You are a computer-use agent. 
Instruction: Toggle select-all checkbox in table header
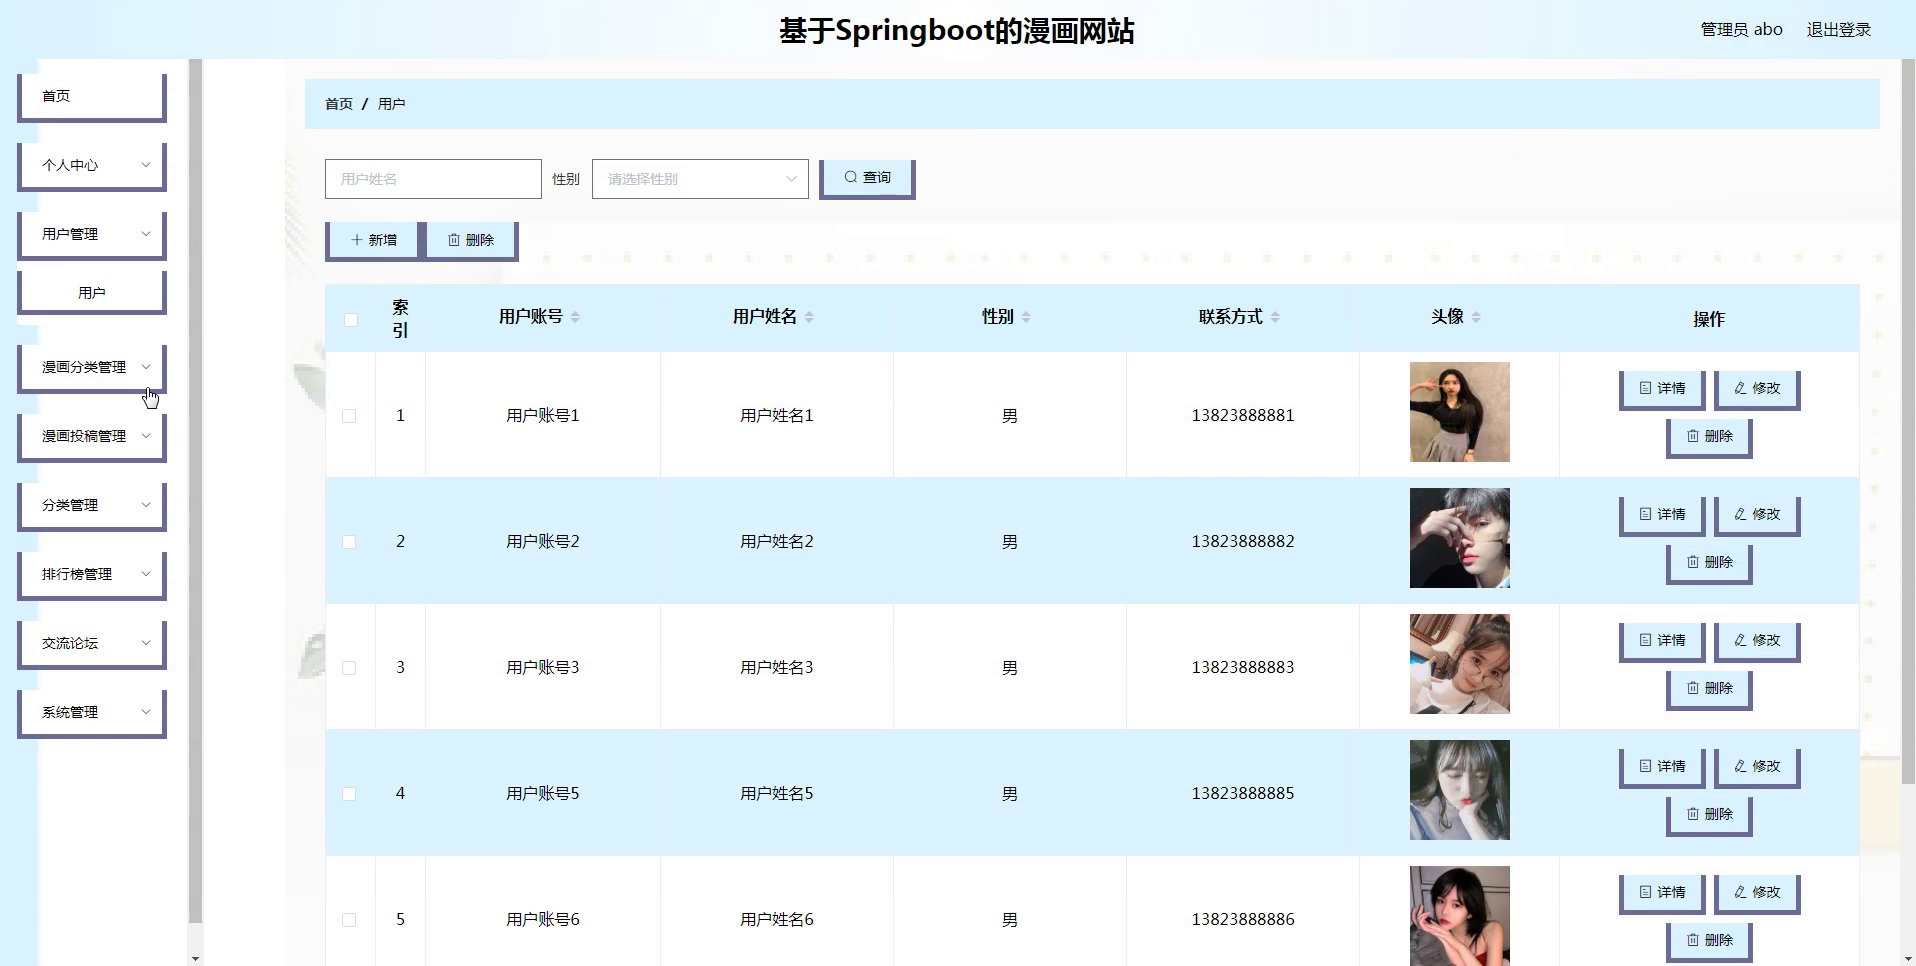(350, 320)
